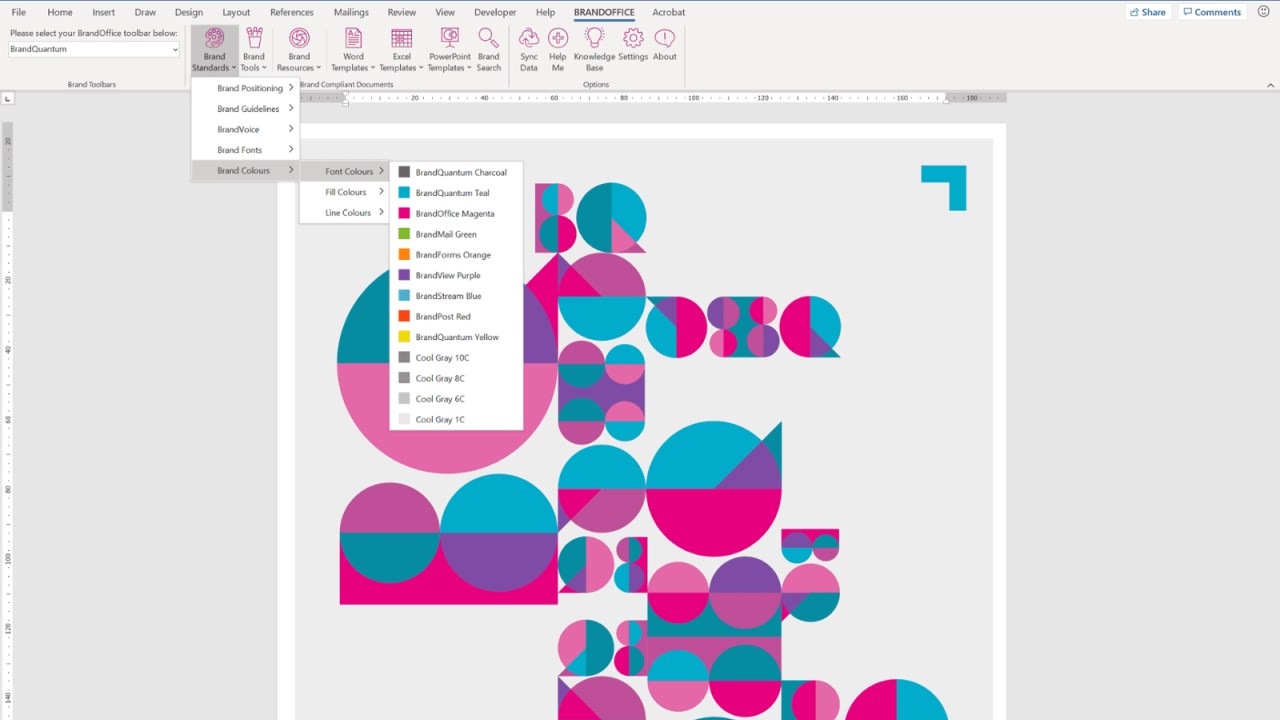
Task: Switch to the View tab
Action: [x=445, y=12]
